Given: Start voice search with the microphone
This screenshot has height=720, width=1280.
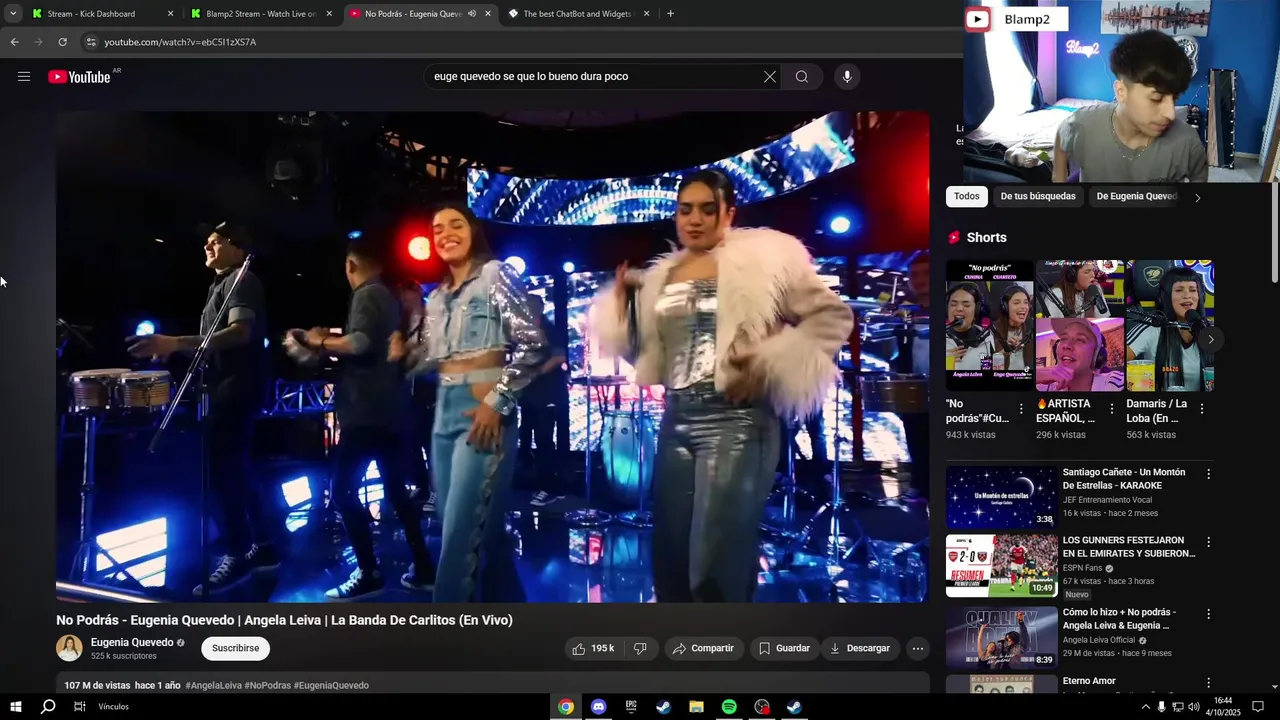Looking at the screenshot, I should tap(847, 77).
